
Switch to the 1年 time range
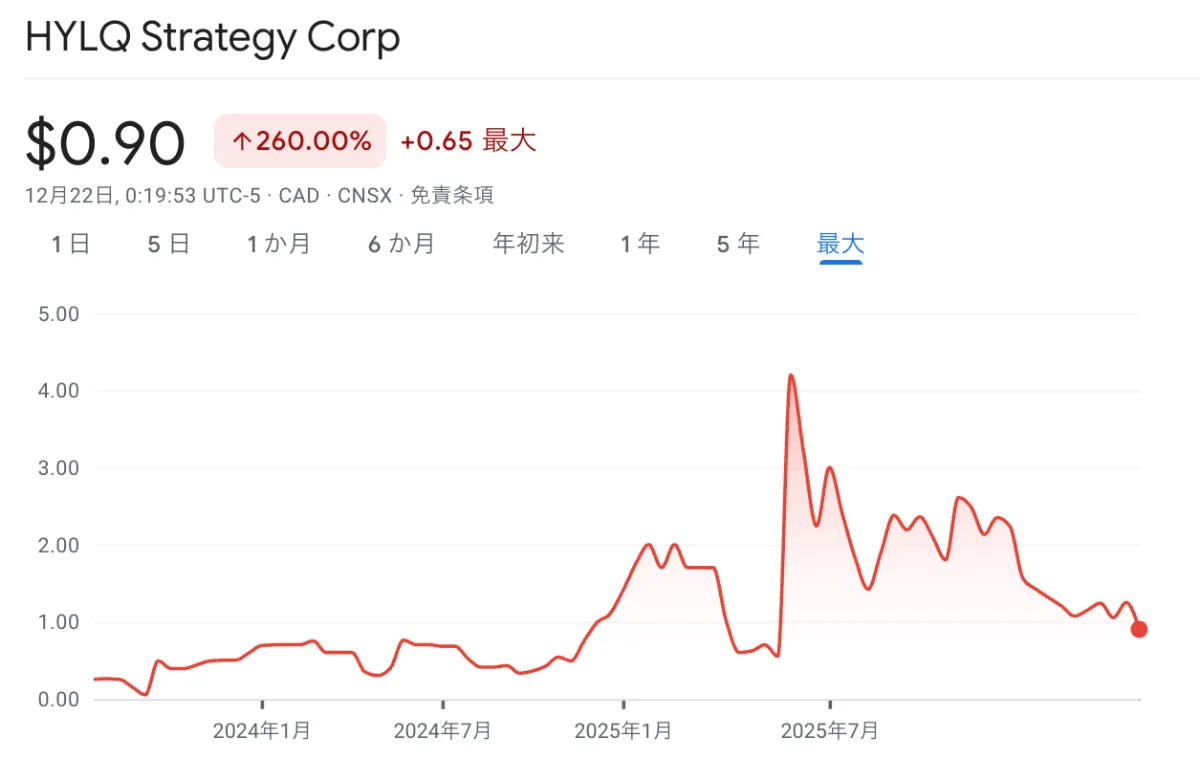pos(640,243)
